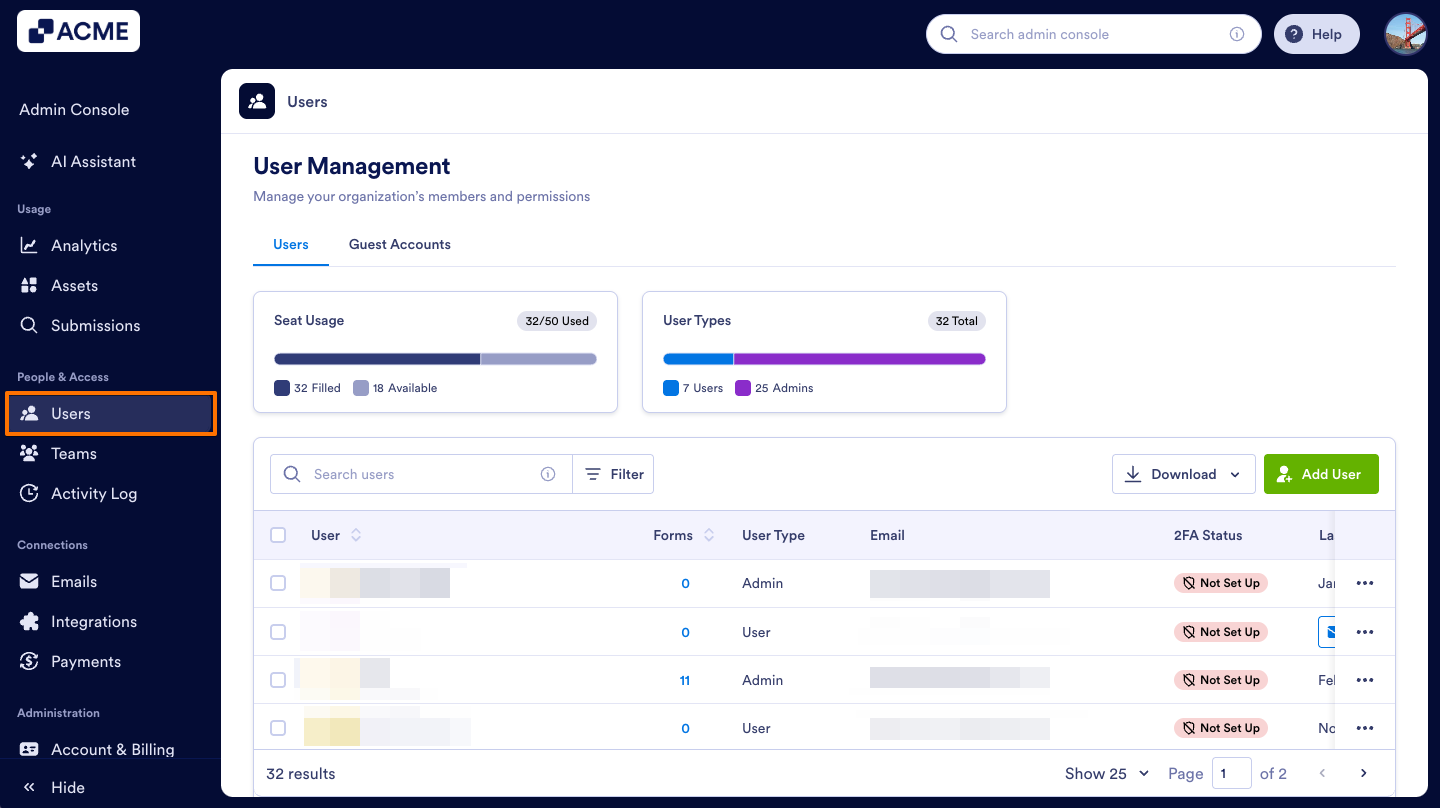This screenshot has width=1440, height=808.
Task: Open the Show 25 results dropdown
Action: [1105, 773]
